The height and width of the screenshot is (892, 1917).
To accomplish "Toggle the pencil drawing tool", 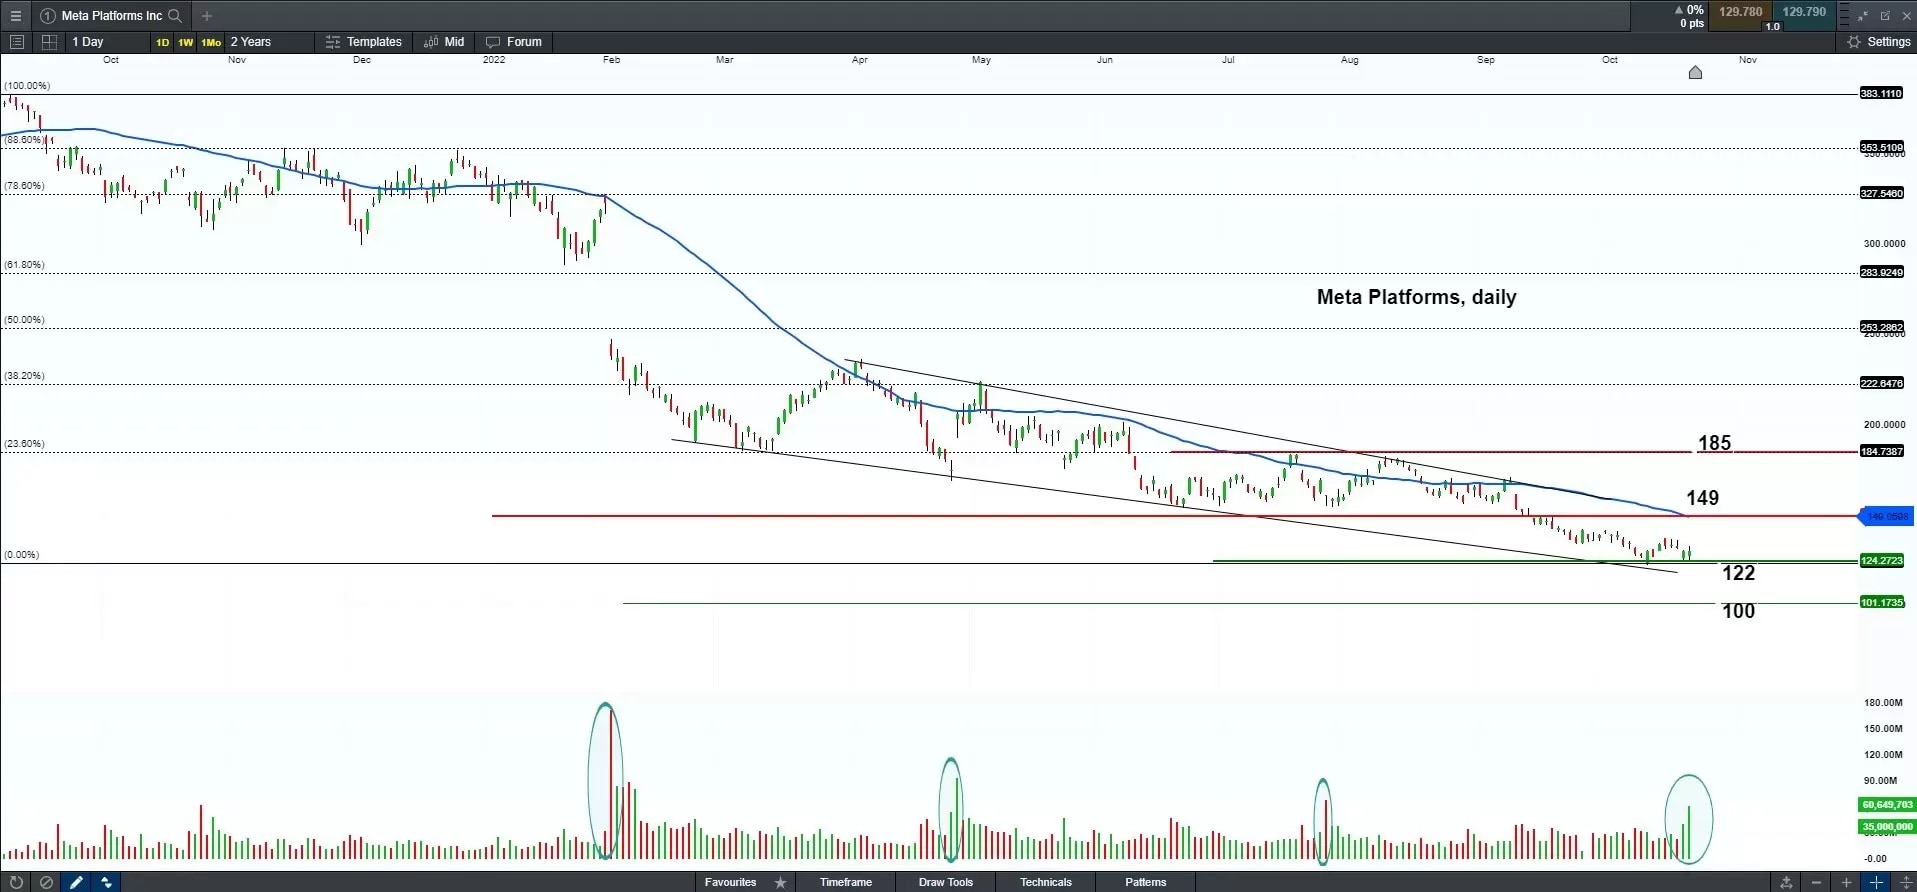I will click(76, 882).
